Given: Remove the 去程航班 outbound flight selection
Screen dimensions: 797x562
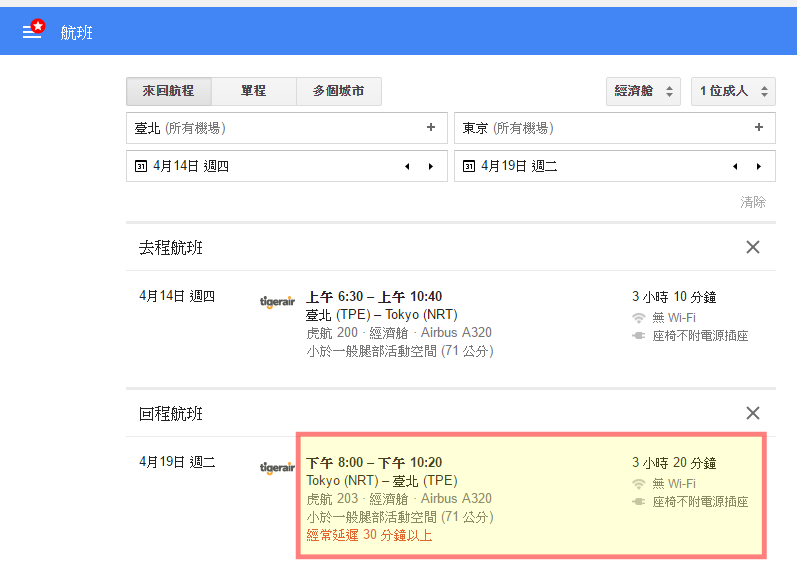Looking at the screenshot, I should pos(753,247).
